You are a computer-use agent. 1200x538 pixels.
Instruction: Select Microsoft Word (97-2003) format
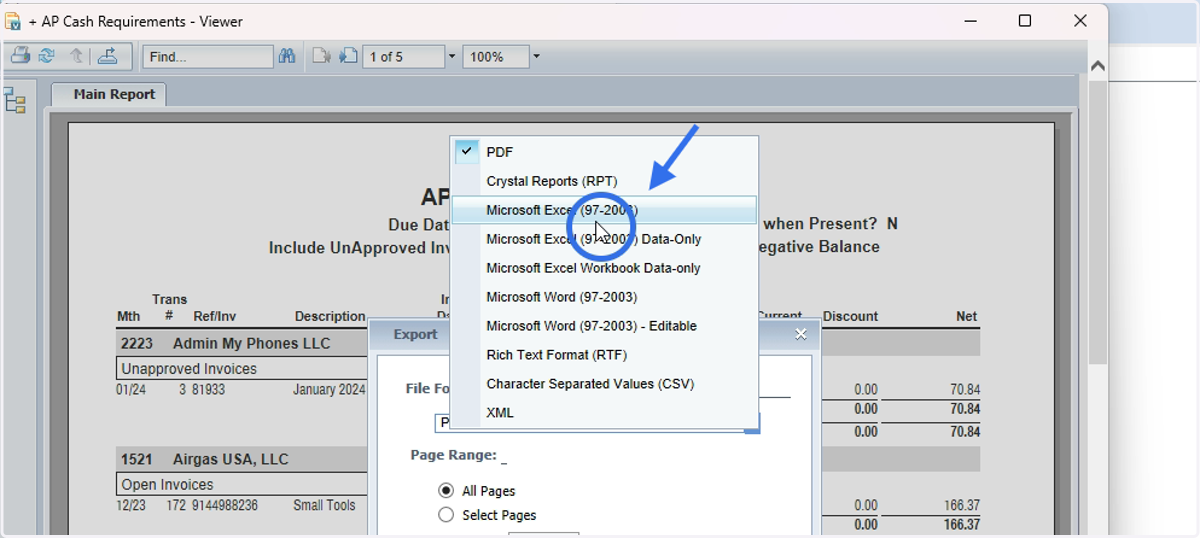click(604, 297)
